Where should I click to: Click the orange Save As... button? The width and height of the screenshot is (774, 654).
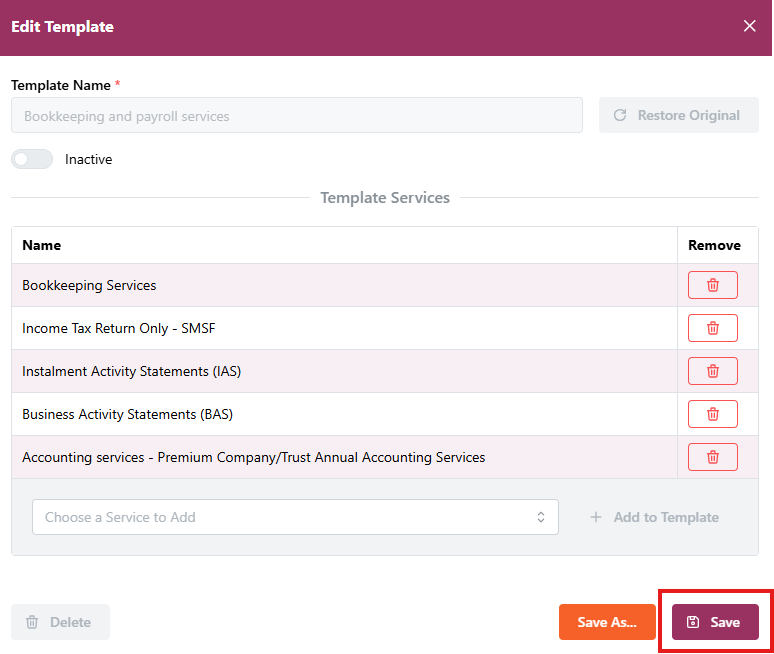607,622
